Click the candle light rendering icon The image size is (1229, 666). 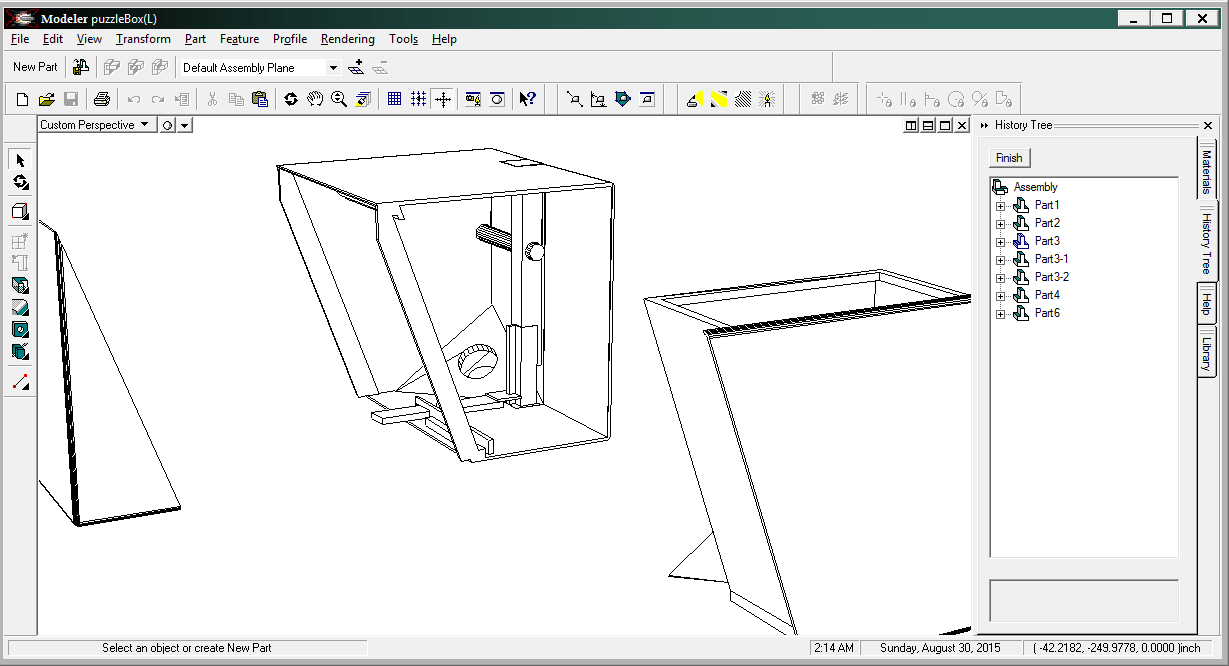[x=767, y=99]
